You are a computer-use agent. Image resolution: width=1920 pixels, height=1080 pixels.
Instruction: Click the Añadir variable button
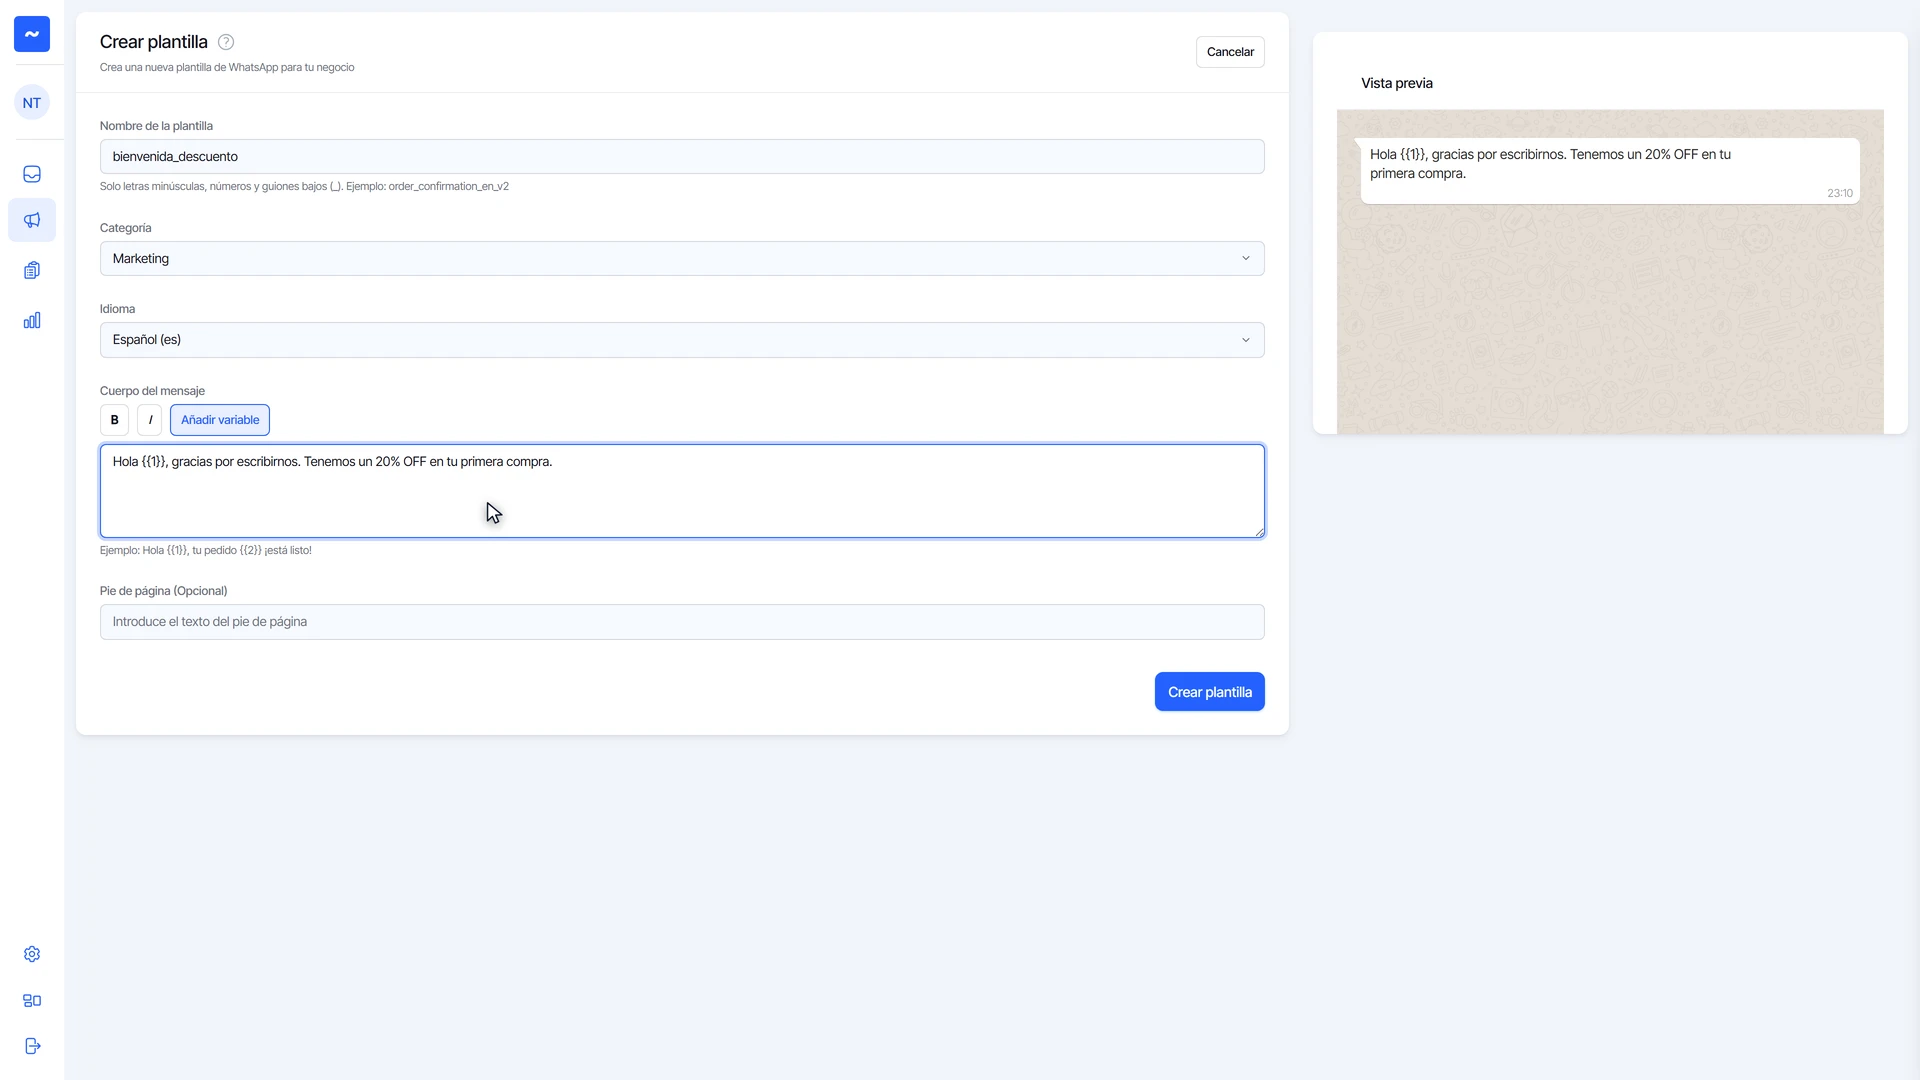pos(220,420)
